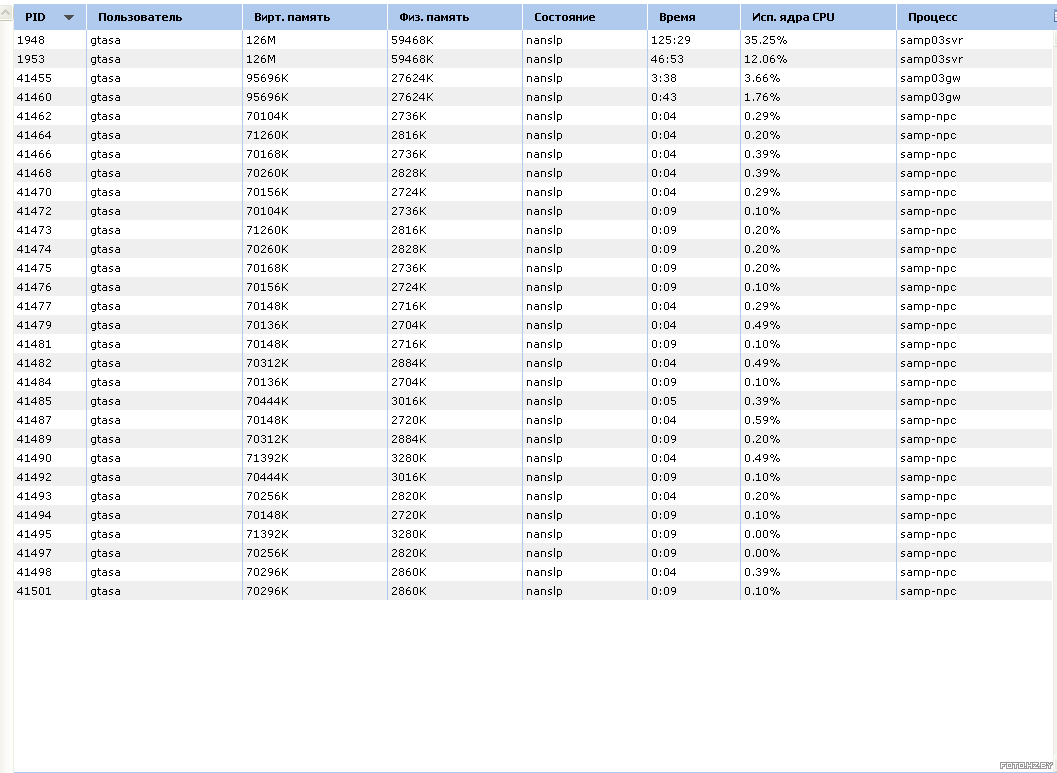Sort by Состояние column header
The image size is (1057, 773).
click(x=585, y=18)
